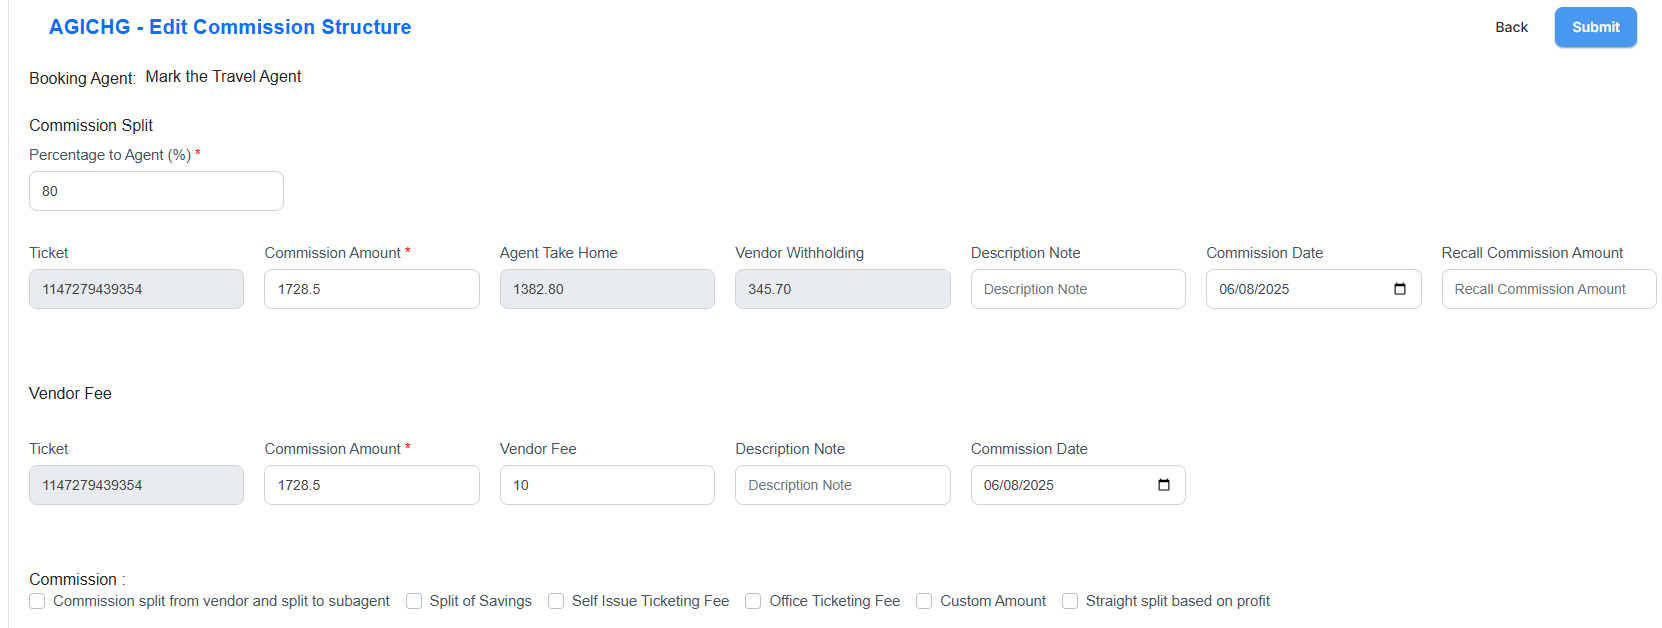Click the Ticket field in Commission Split row
Viewport: 1662px width, 628px height.
click(x=136, y=289)
